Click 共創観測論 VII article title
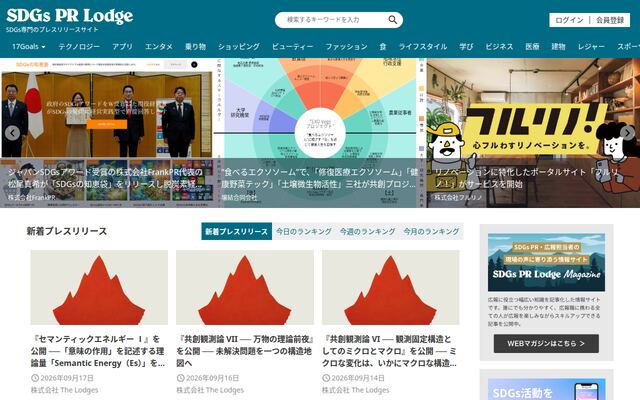 (245, 351)
